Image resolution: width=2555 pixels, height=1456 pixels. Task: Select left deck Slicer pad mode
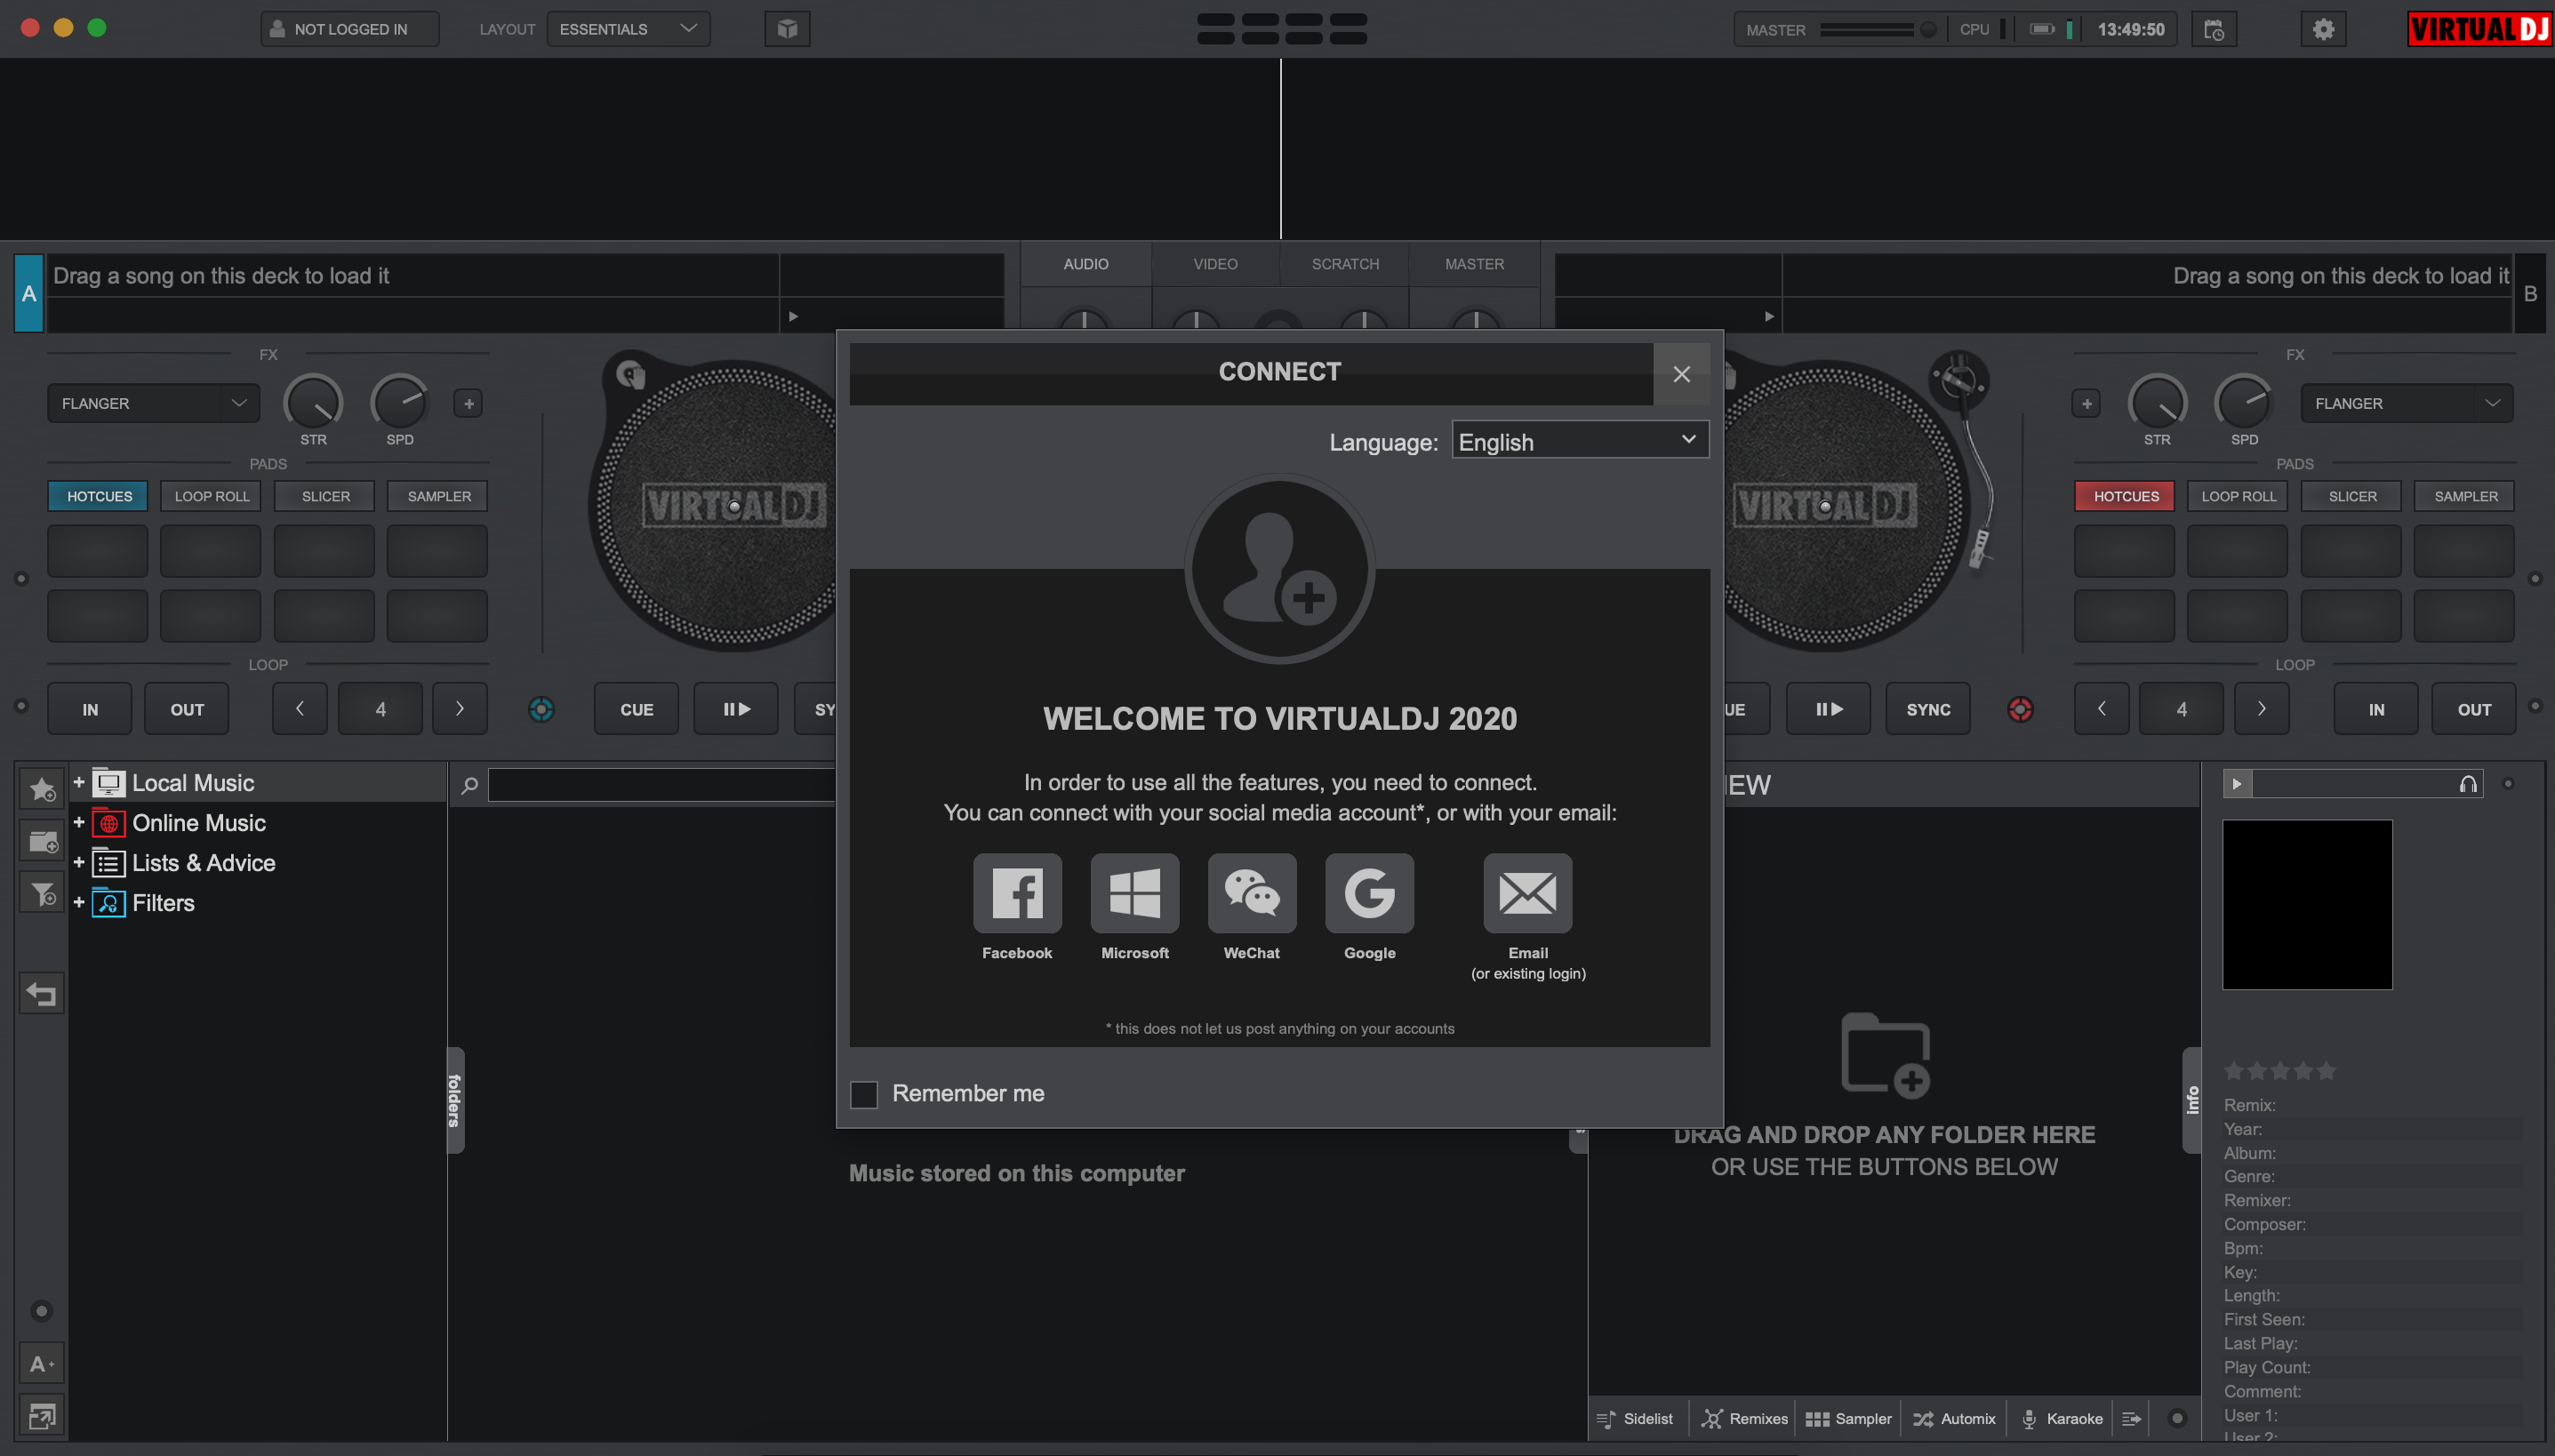pyautogui.click(x=325, y=496)
